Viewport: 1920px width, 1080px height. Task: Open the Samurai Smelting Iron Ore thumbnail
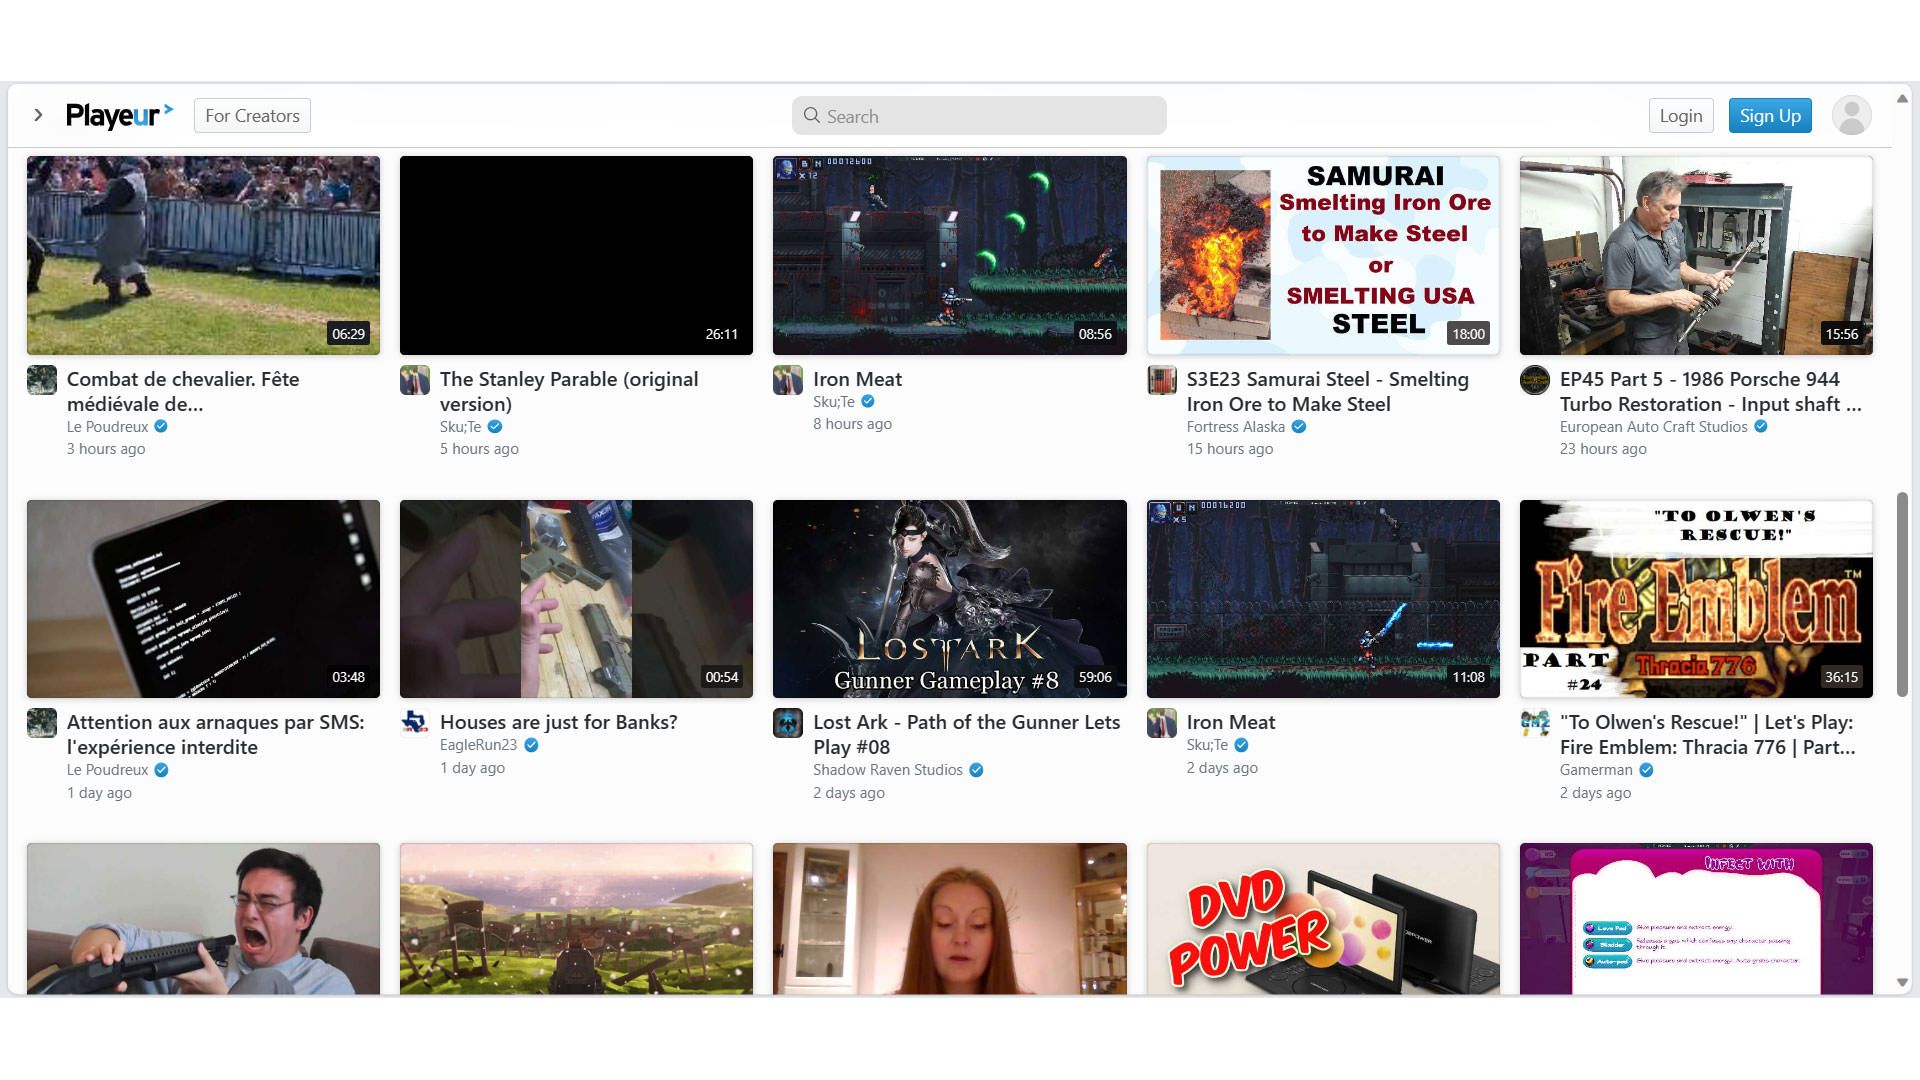pyautogui.click(x=1322, y=255)
